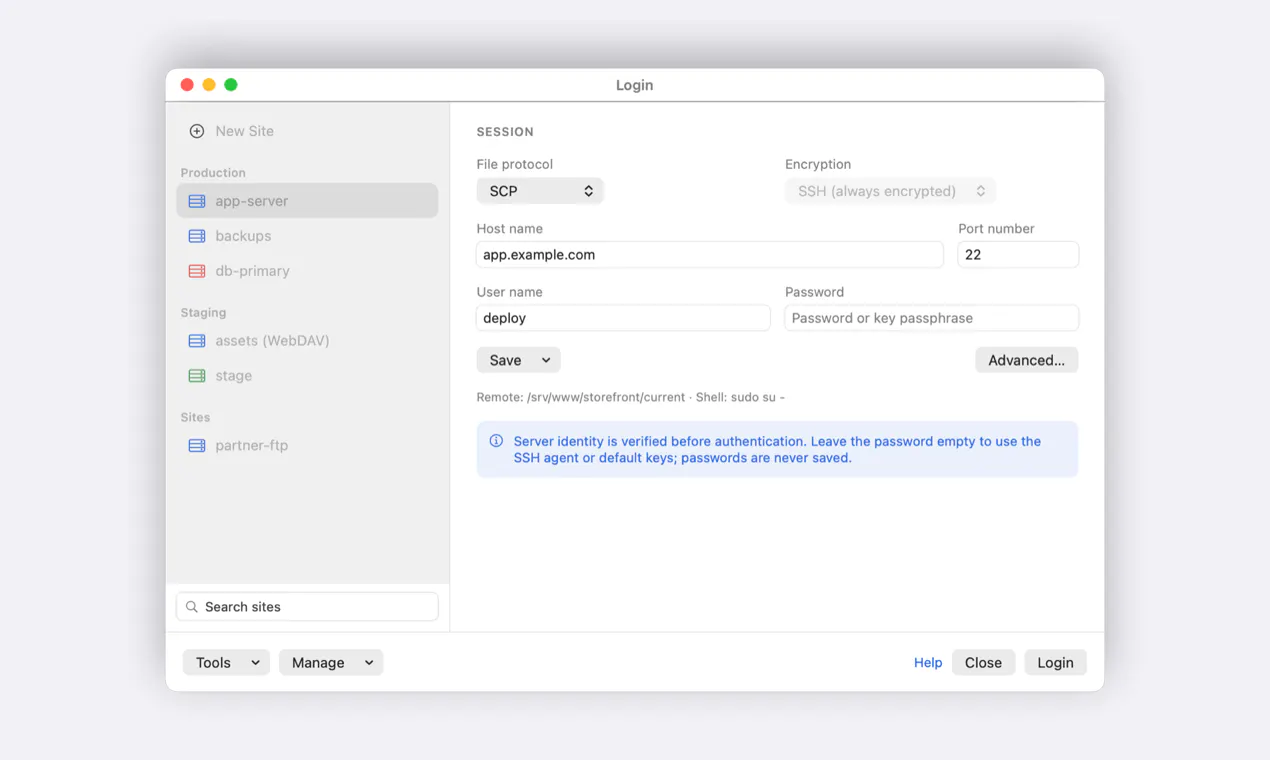
Task: Select the backups site entry
Action: (307, 236)
